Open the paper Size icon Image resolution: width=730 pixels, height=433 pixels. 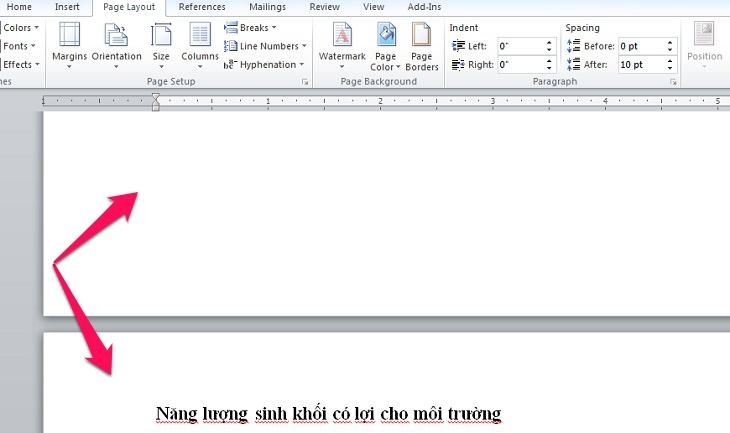click(161, 34)
